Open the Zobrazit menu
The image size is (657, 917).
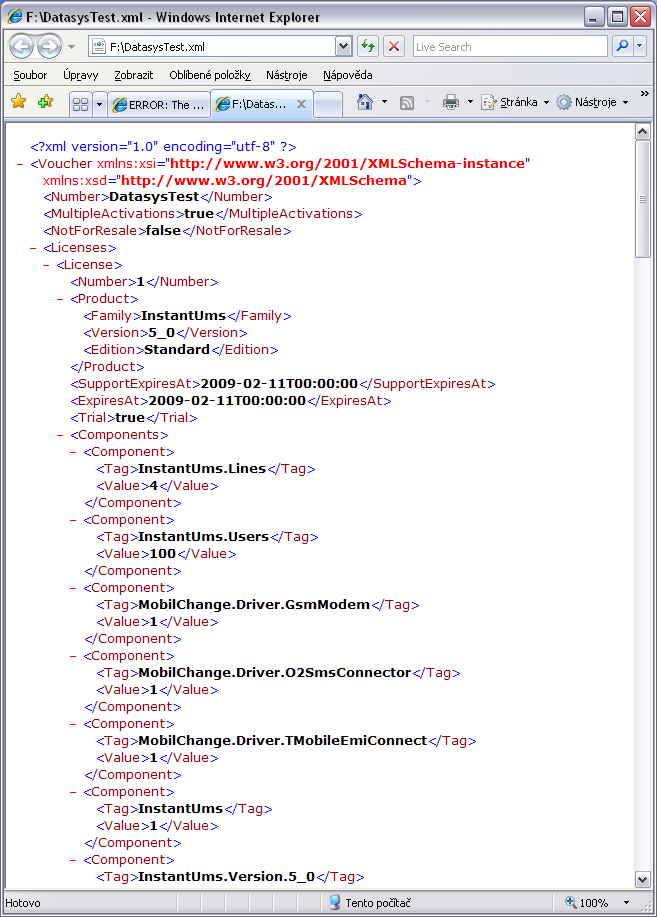(x=133, y=75)
